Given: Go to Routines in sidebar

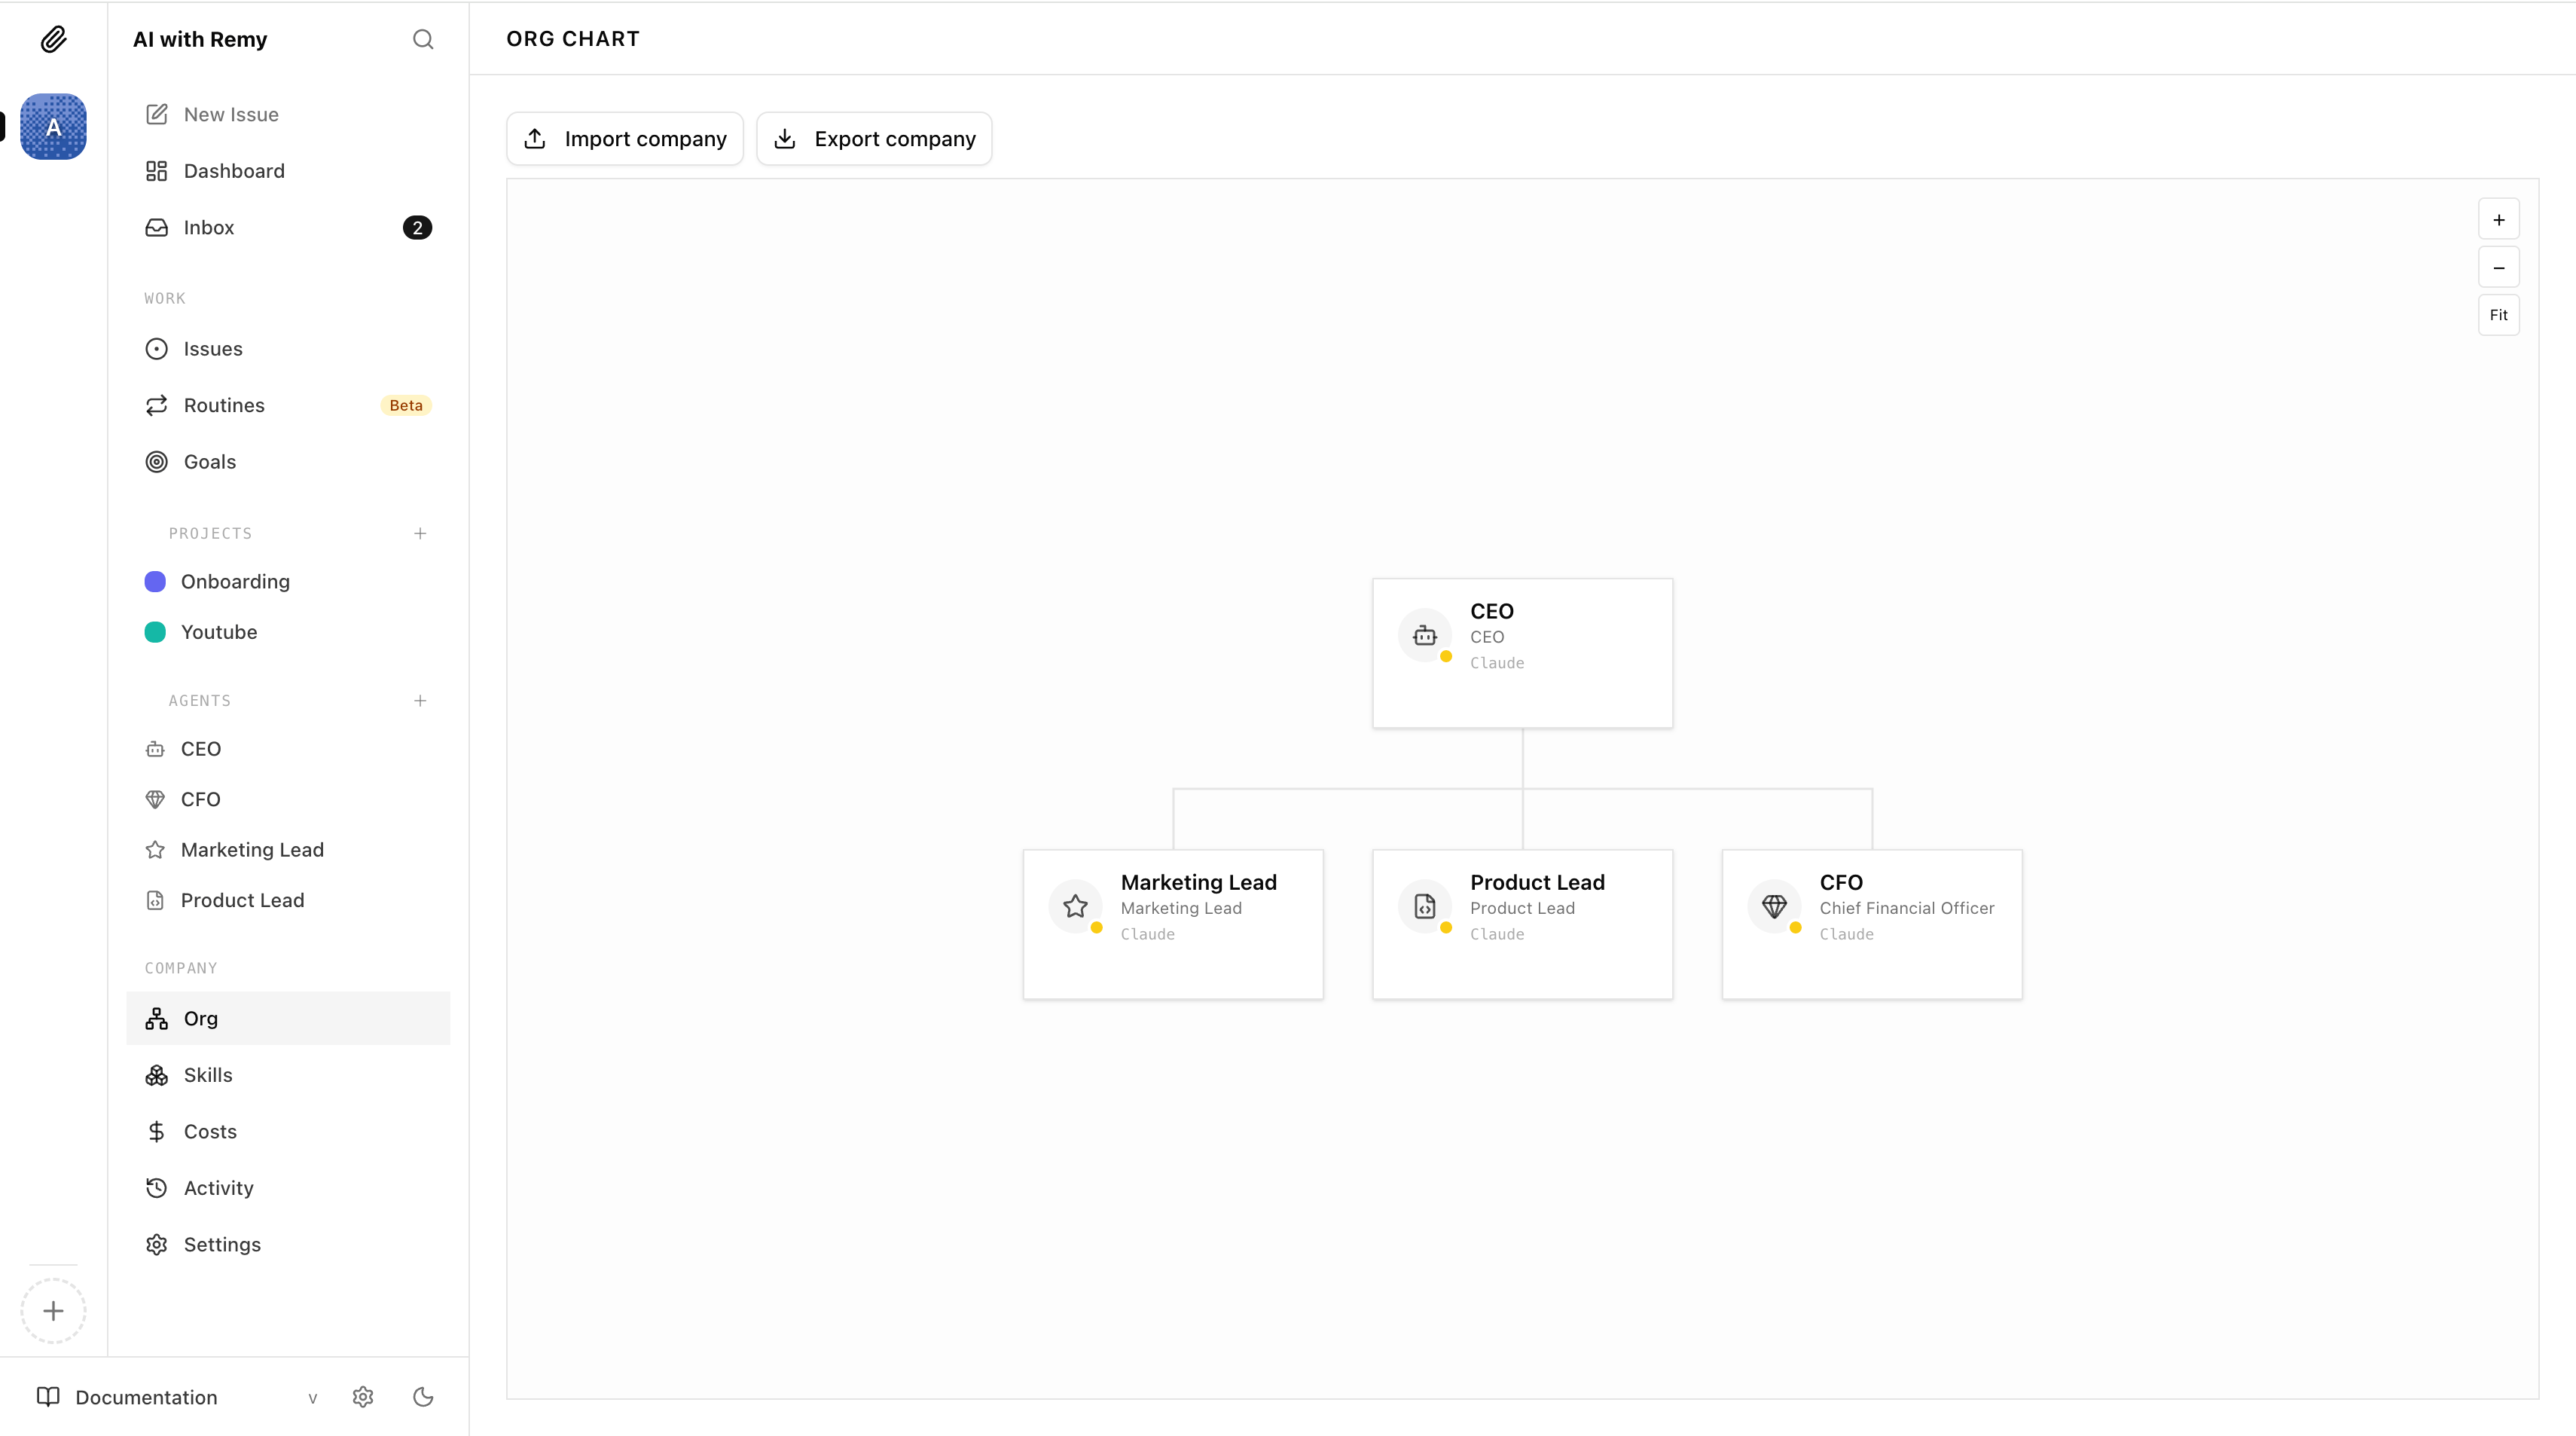Looking at the screenshot, I should pos(224,405).
